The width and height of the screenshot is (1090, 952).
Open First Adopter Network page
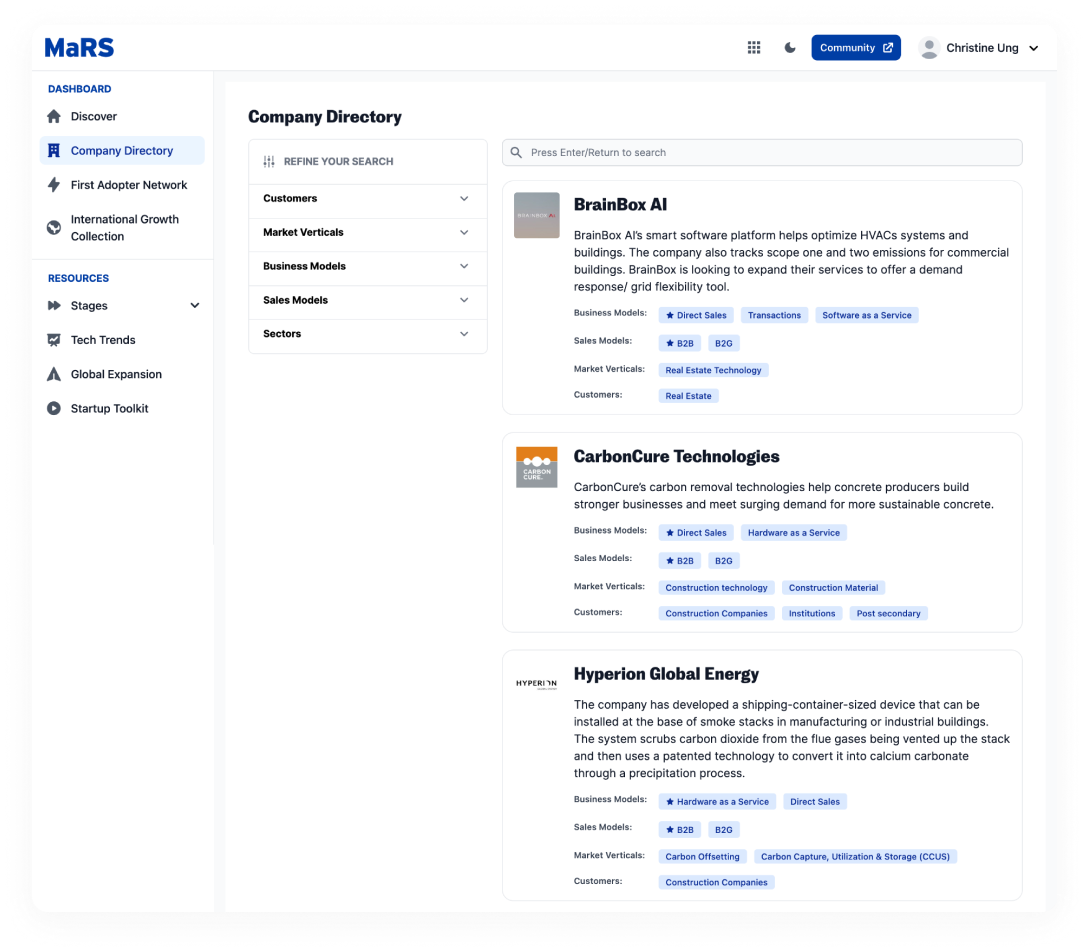(x=122, y=185)
